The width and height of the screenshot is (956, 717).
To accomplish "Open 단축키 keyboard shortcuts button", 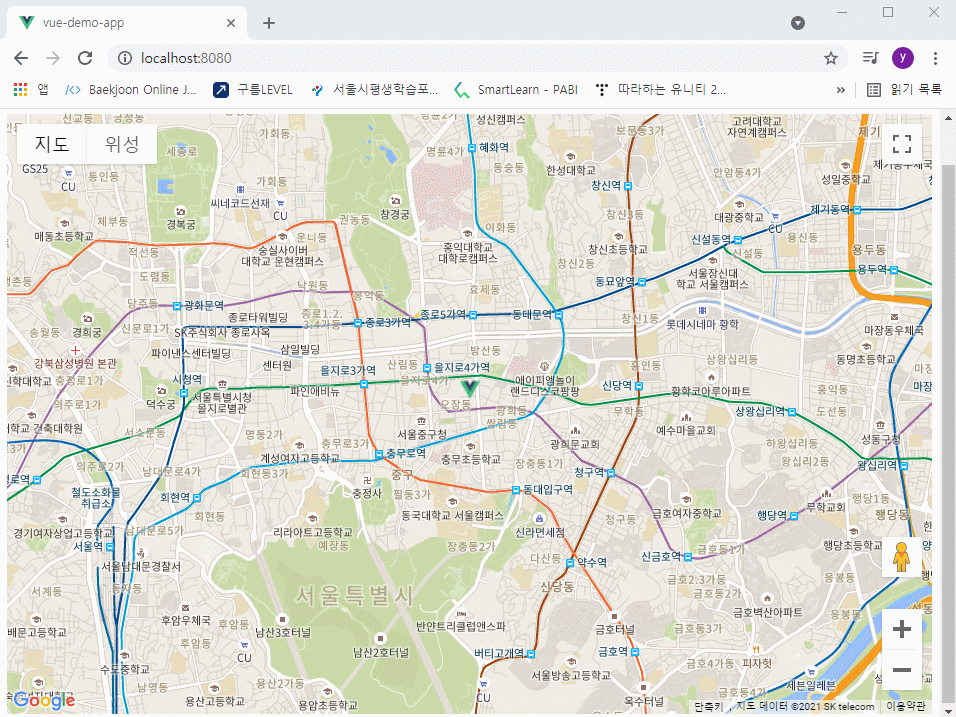I will click(x=707, y=706).
